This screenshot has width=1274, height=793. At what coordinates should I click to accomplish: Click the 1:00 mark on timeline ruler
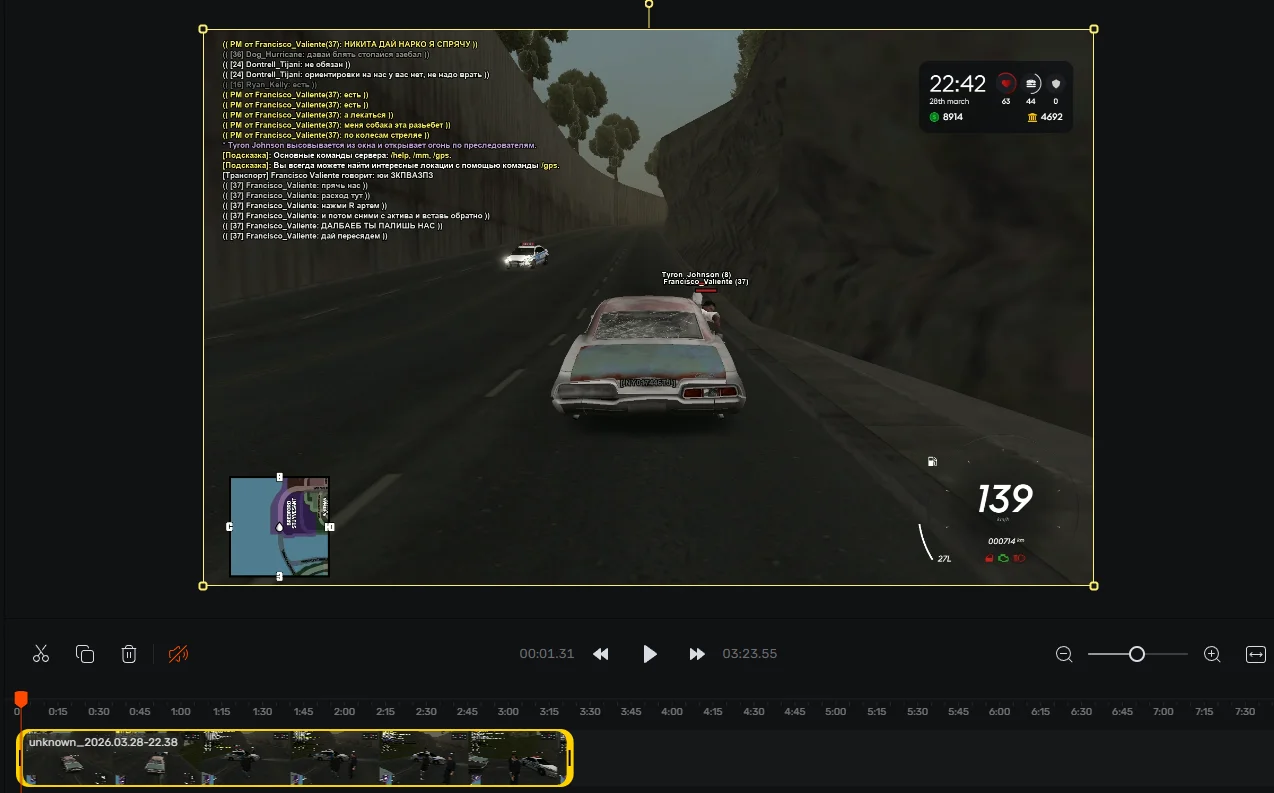[180, 712]
